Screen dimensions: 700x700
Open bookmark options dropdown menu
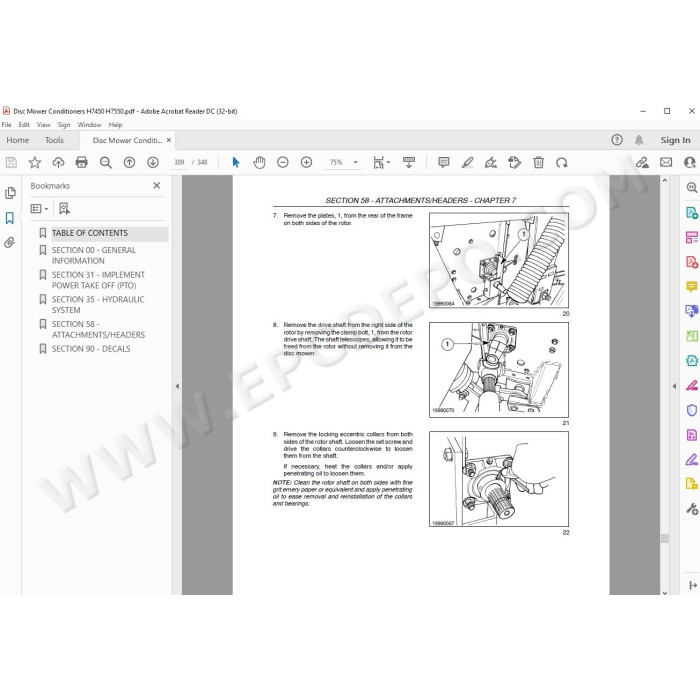tap(39, 208)
